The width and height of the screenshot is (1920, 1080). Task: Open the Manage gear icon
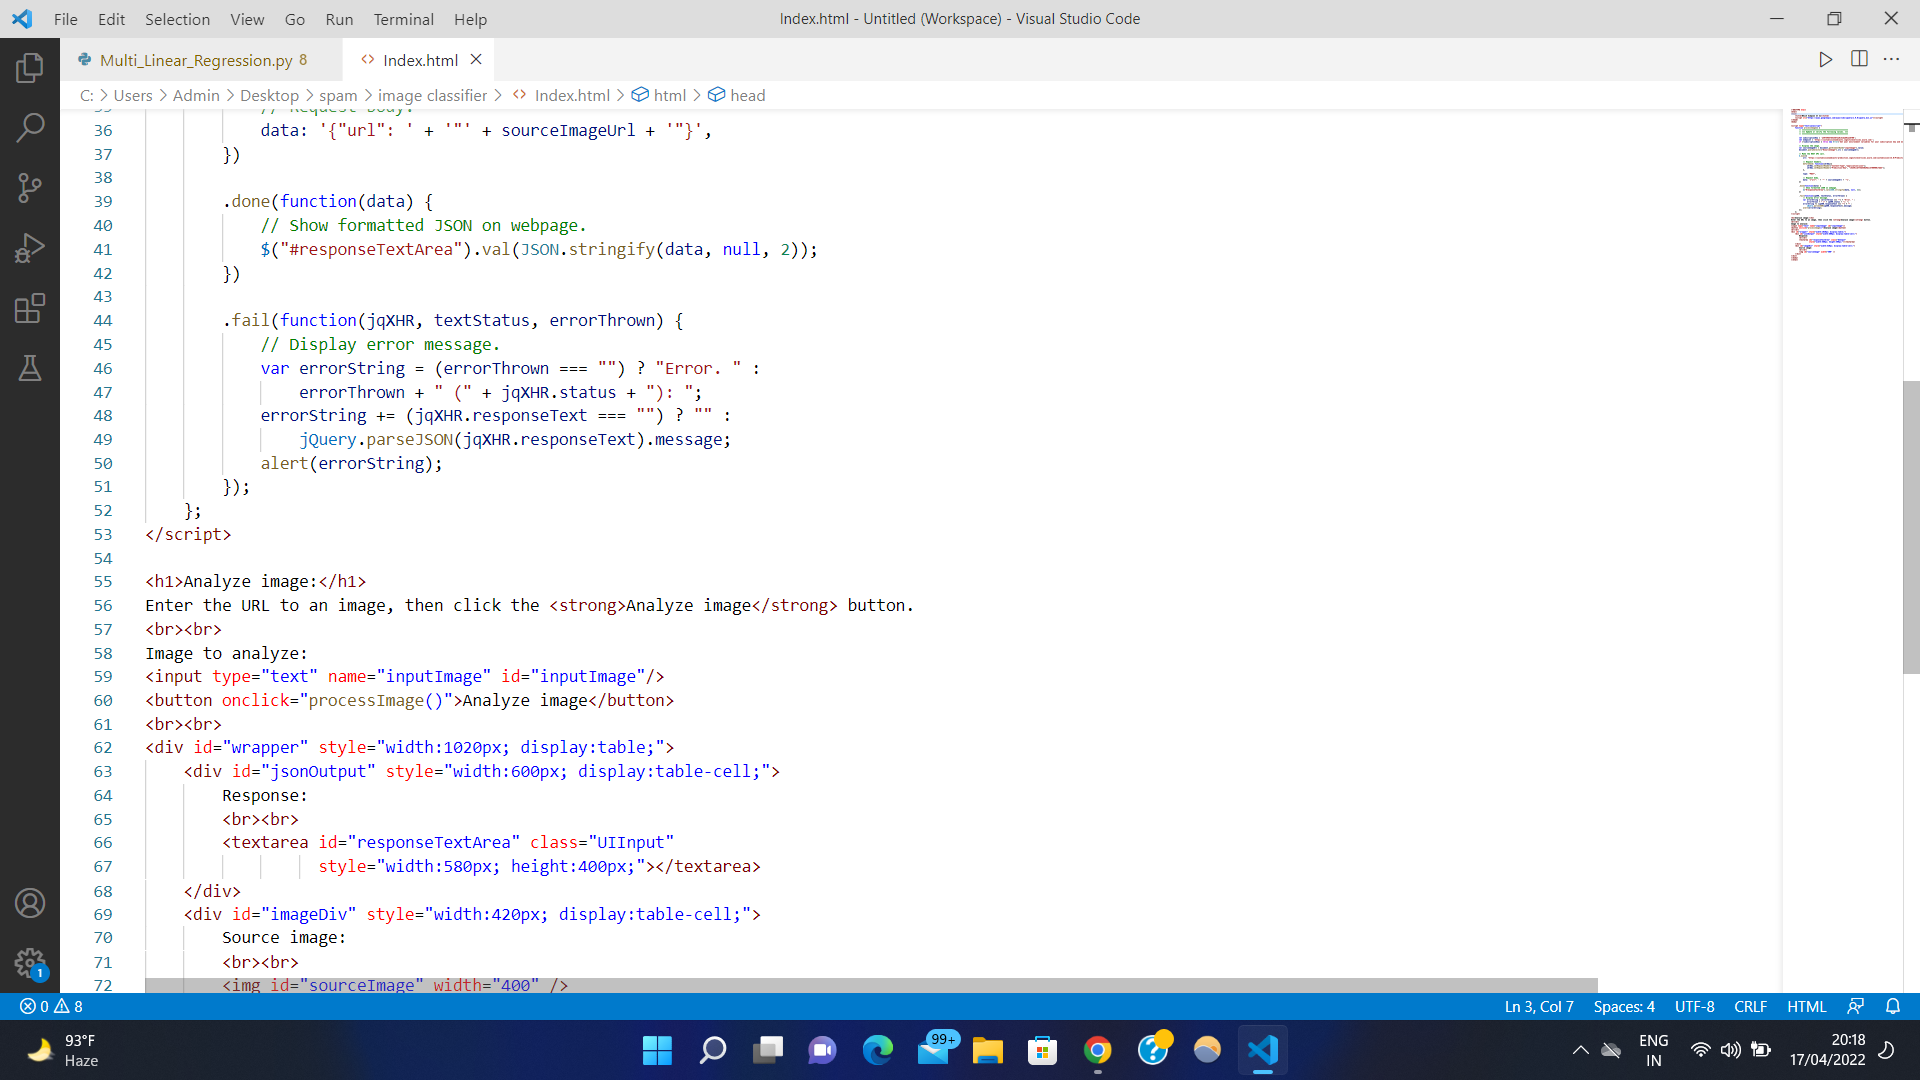point(30,963)
